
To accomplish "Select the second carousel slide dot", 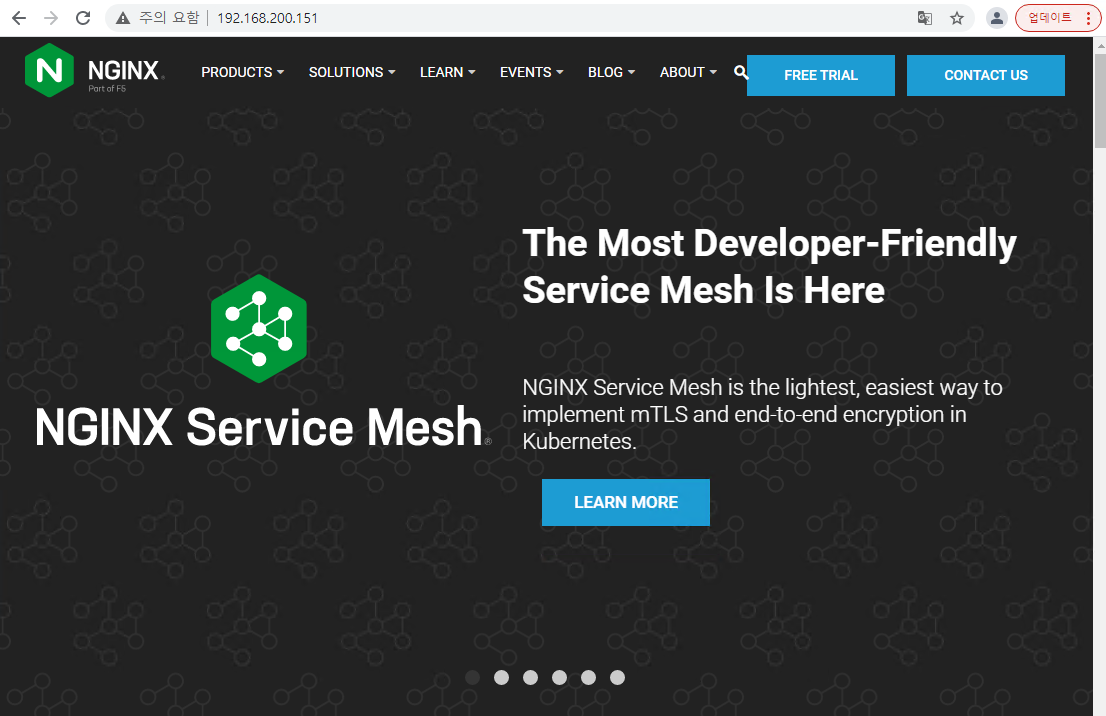I will click(502, 677).
